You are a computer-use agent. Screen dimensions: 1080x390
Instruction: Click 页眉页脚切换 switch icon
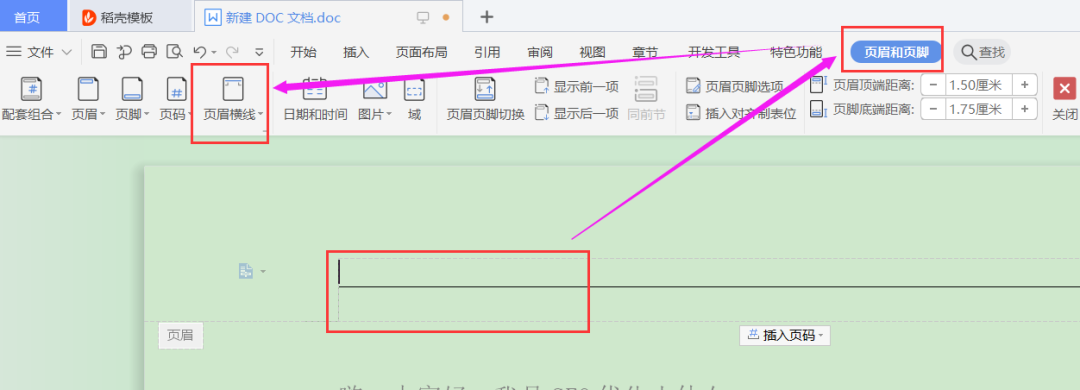485,90
